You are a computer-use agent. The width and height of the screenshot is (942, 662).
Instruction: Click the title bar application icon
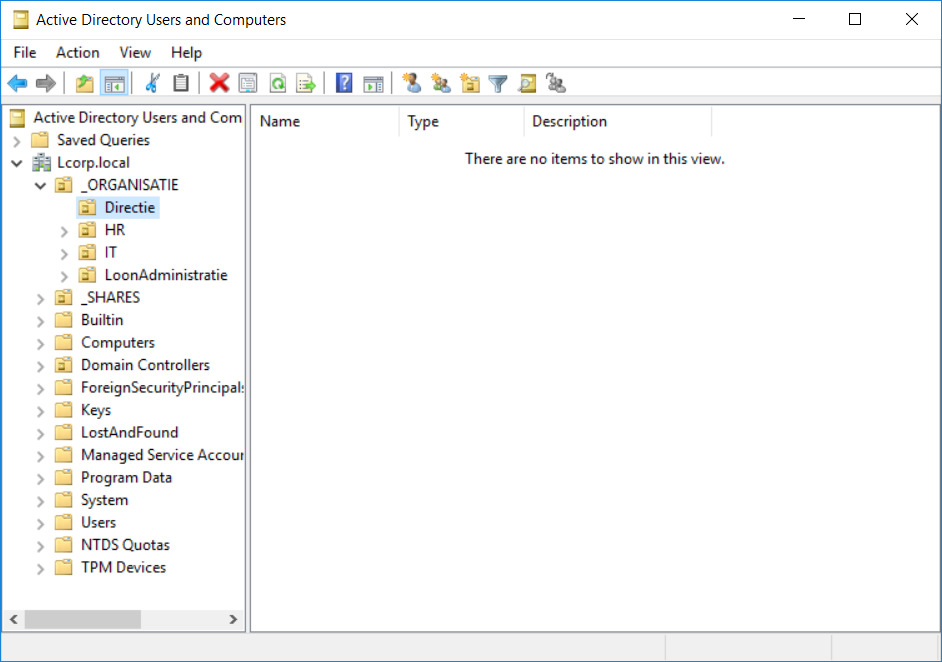click(x=20, y=20)
